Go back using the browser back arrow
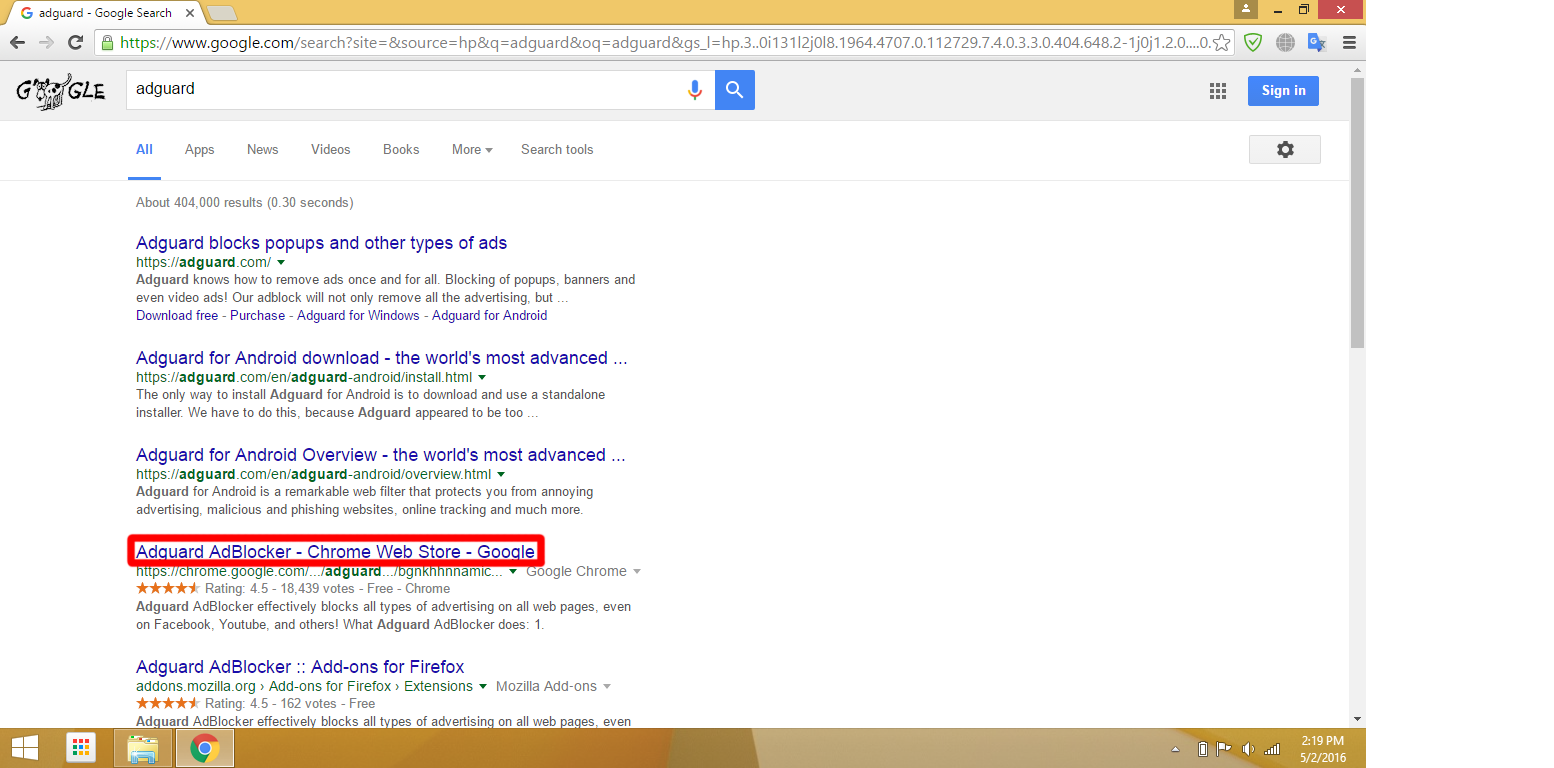Viewport: 1554px width, 768px height. [x=17, y=43]
